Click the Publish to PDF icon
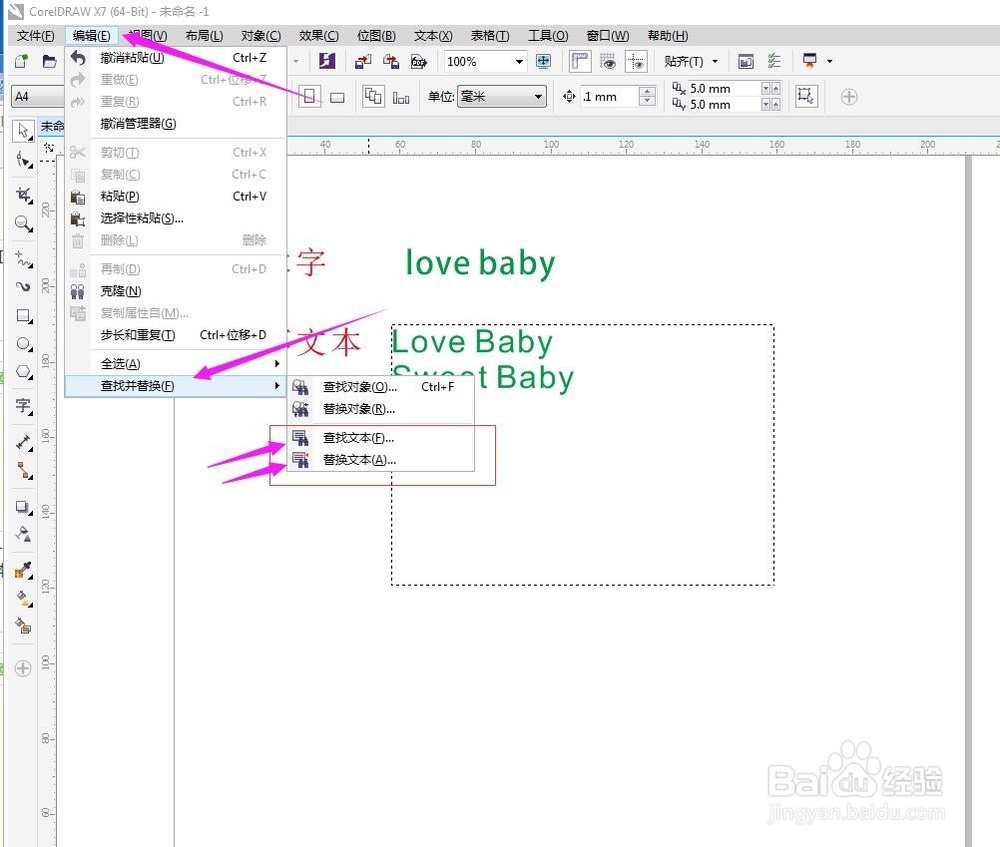 point(418,61)
